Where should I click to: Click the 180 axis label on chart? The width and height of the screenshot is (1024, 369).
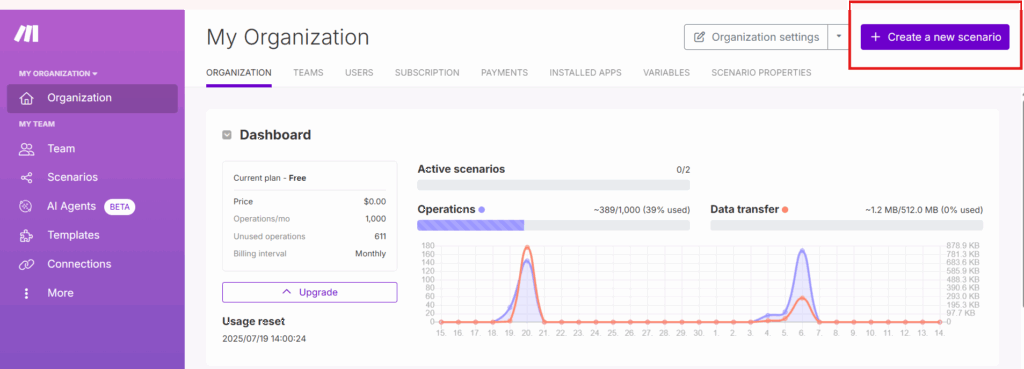428,246
